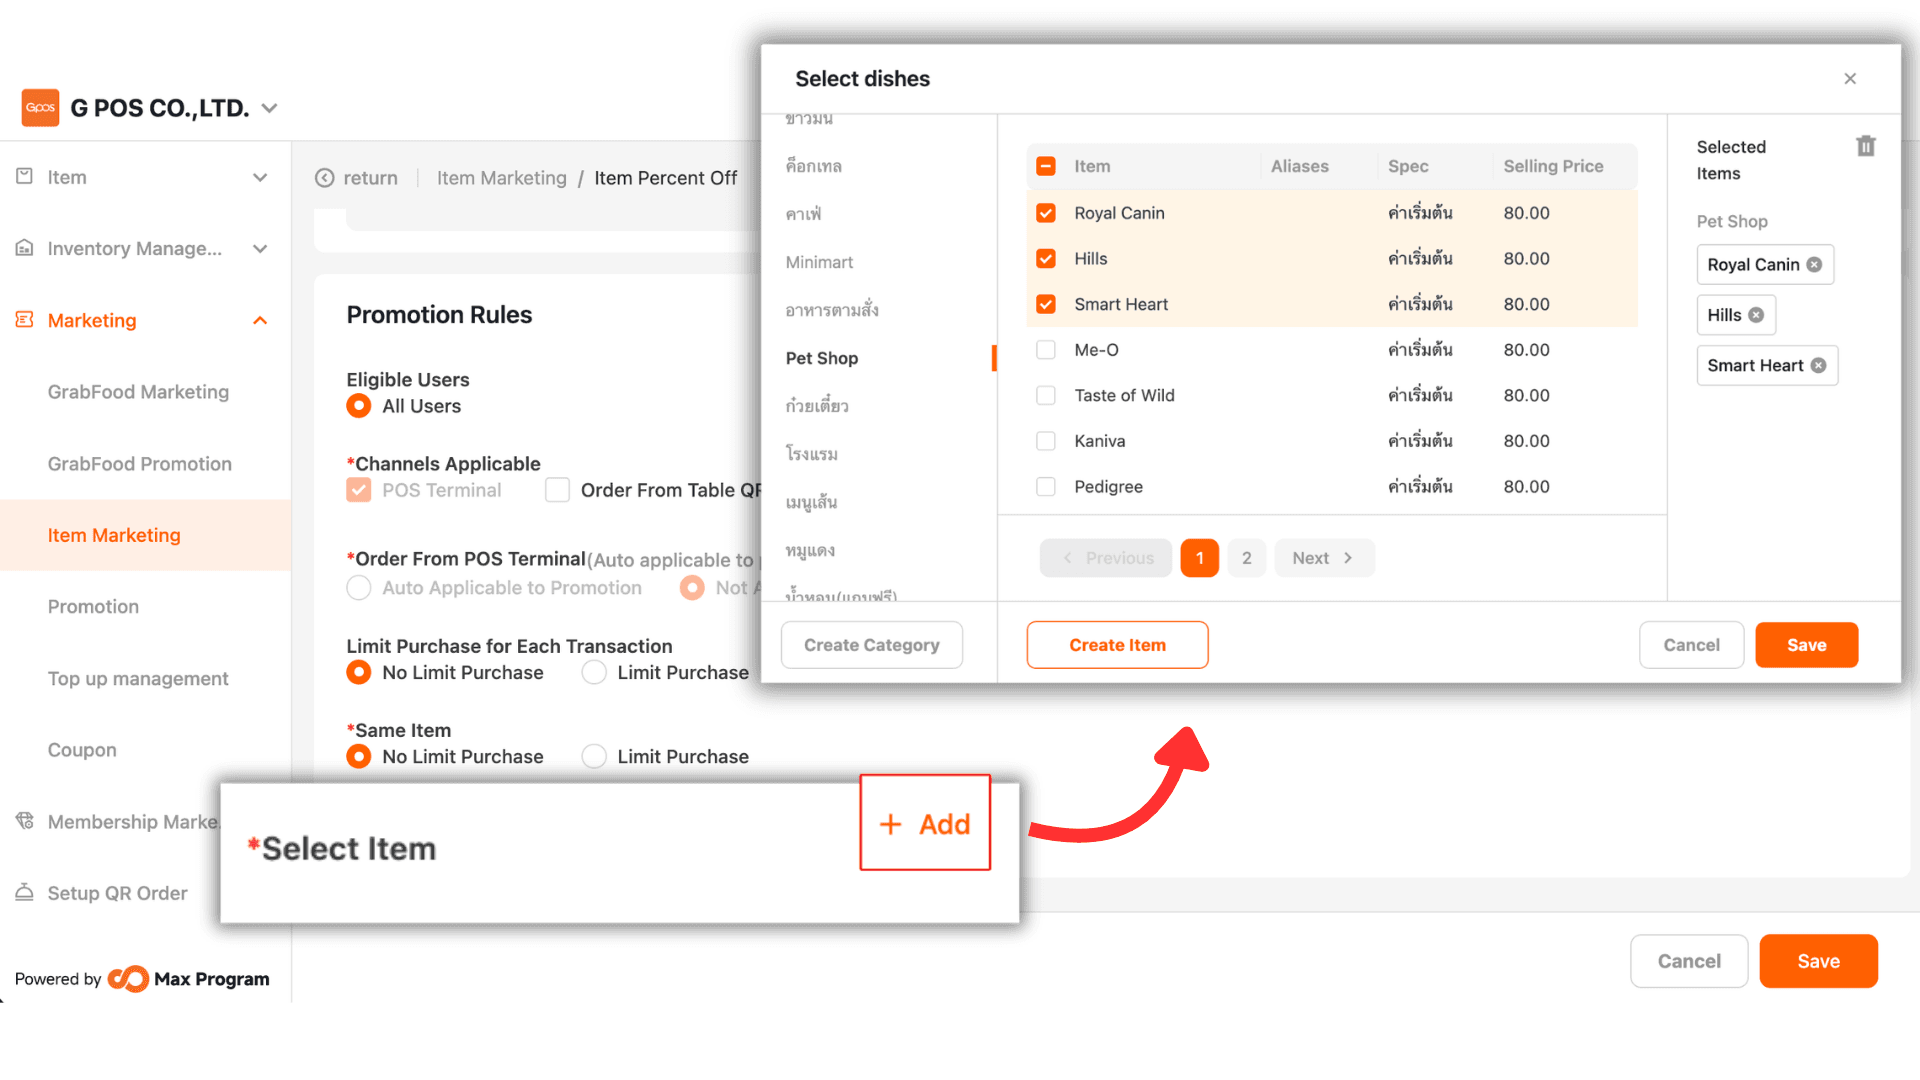The height and width of the screenshot is (1080, 1920).
Task: Select Limit Purchase for each transaction
Action: 594,673
